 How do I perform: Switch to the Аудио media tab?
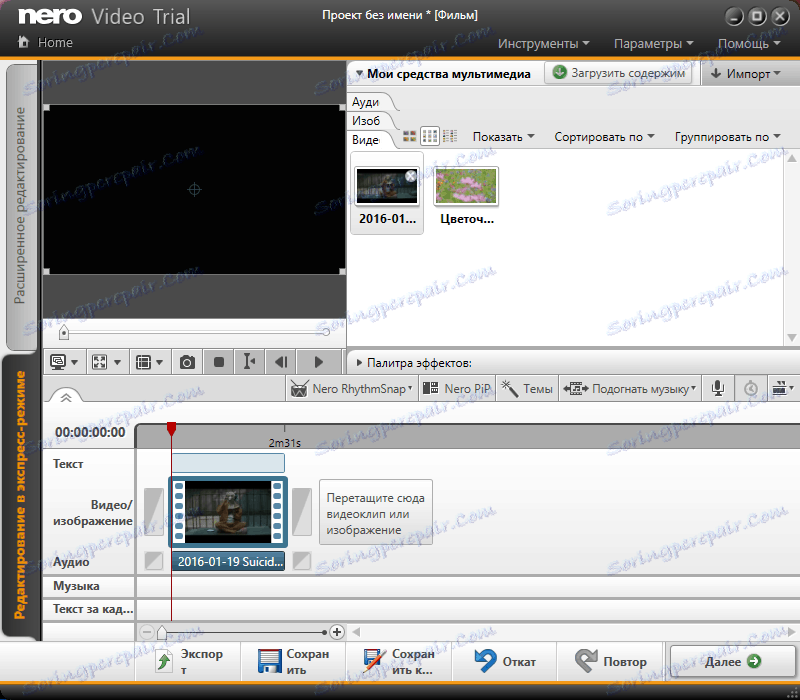[x=366, y=102]
